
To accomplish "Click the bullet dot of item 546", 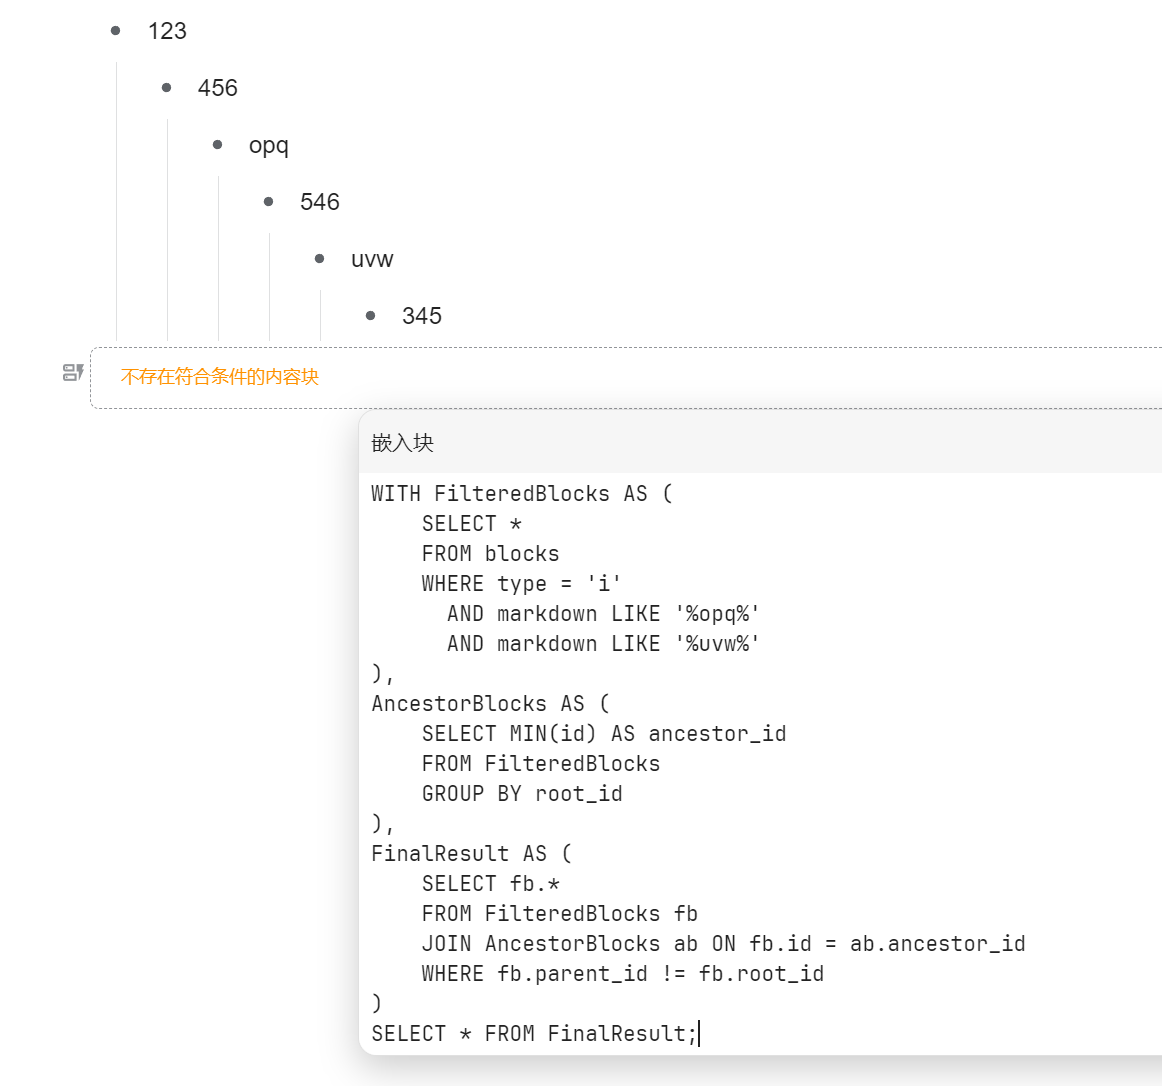I will pos(269,202).
